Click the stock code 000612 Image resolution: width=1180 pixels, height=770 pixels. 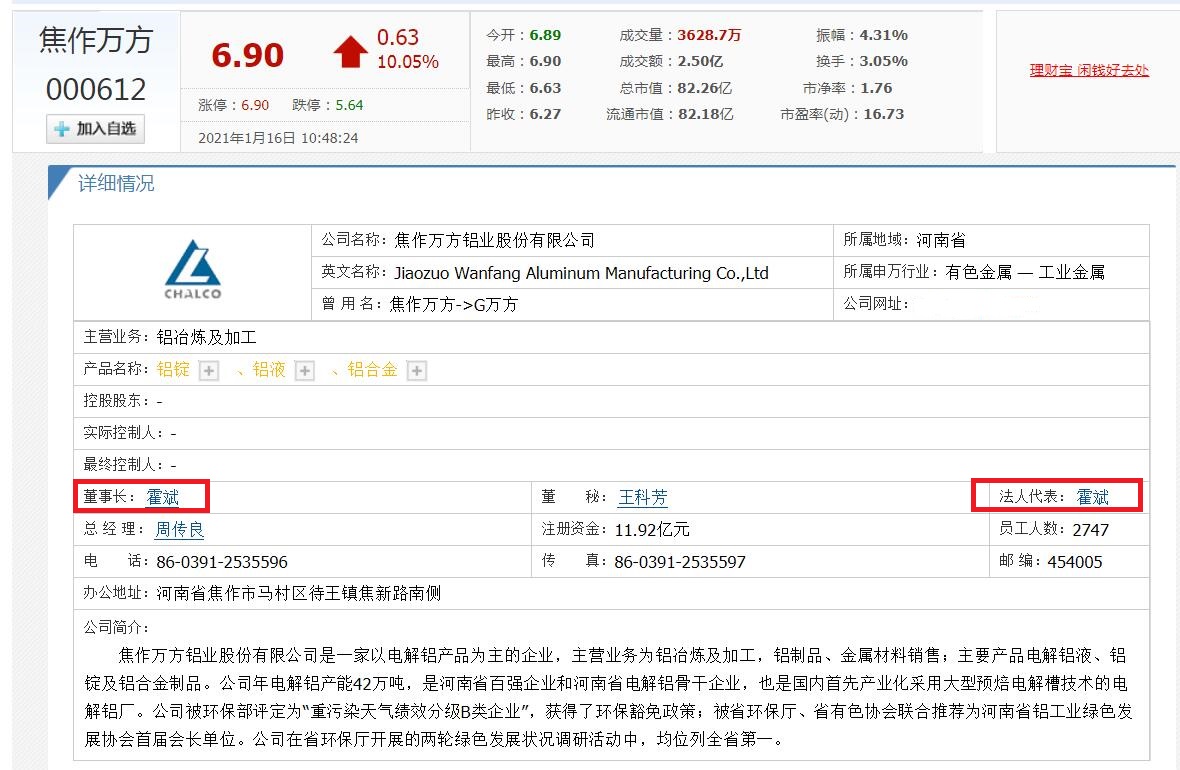[96, 90]
